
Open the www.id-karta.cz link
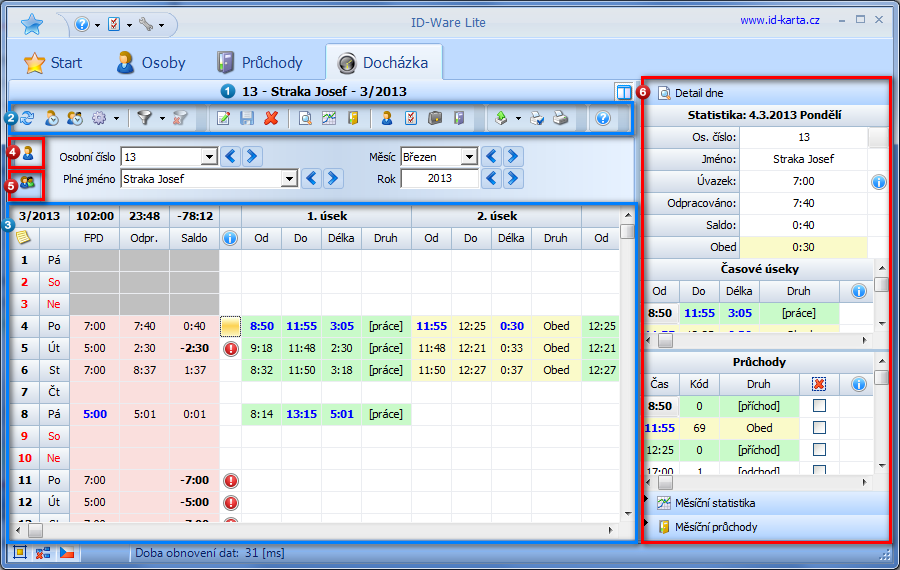point(779,20)
